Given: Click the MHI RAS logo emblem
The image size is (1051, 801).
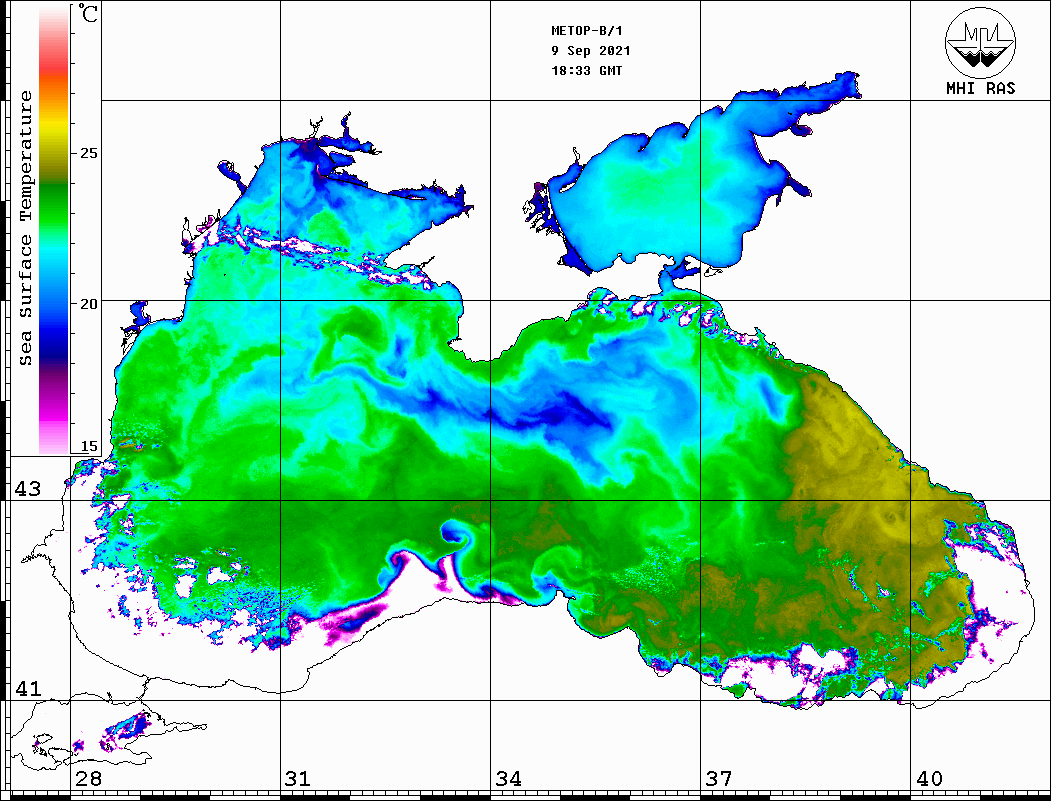Looking at the screenshot, I should [x=980, y=42].
